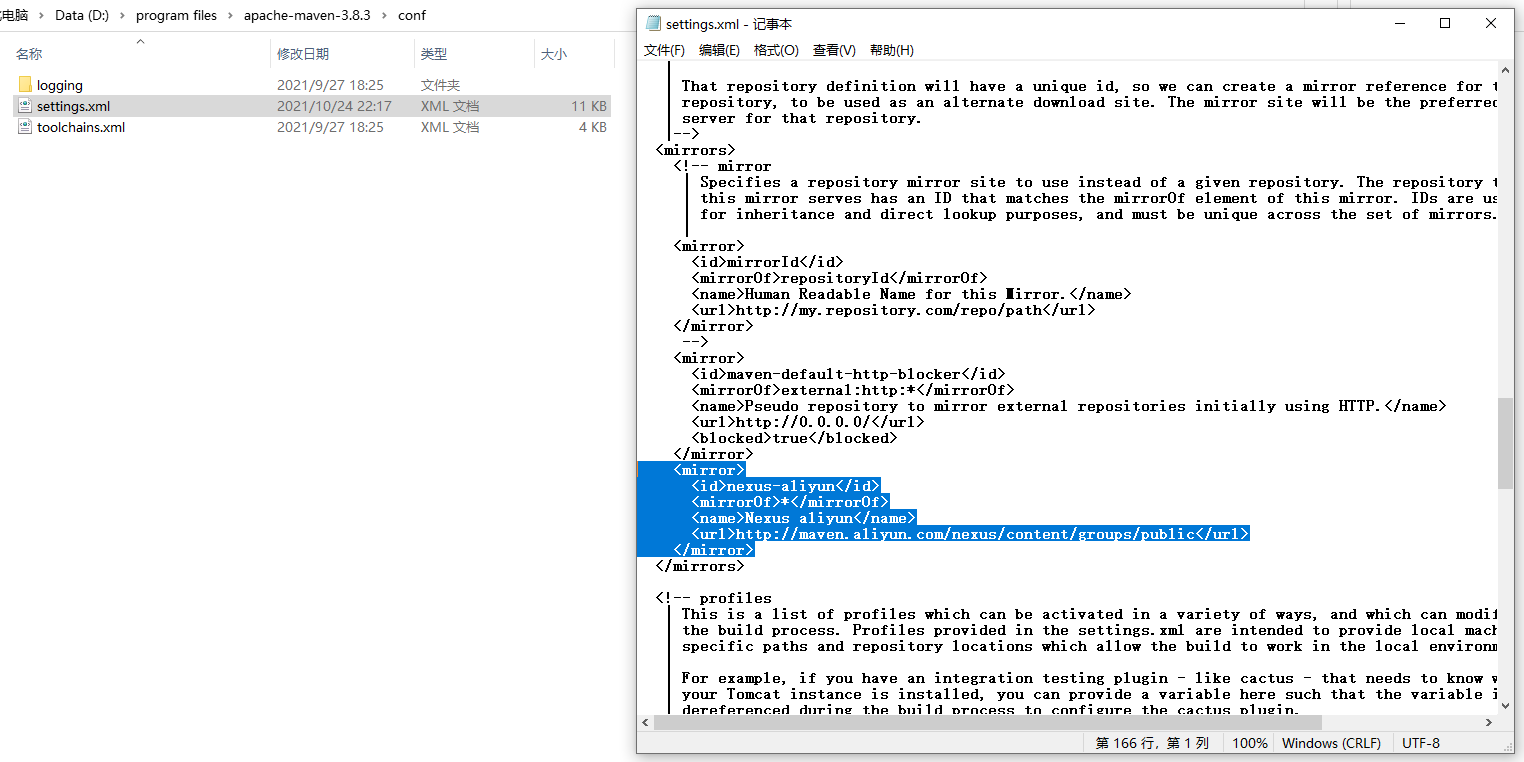Open the 编辑(E) menu in Notepad
Image resolution: width=1524 pixels, height=762 pixels.
point(719,50)
